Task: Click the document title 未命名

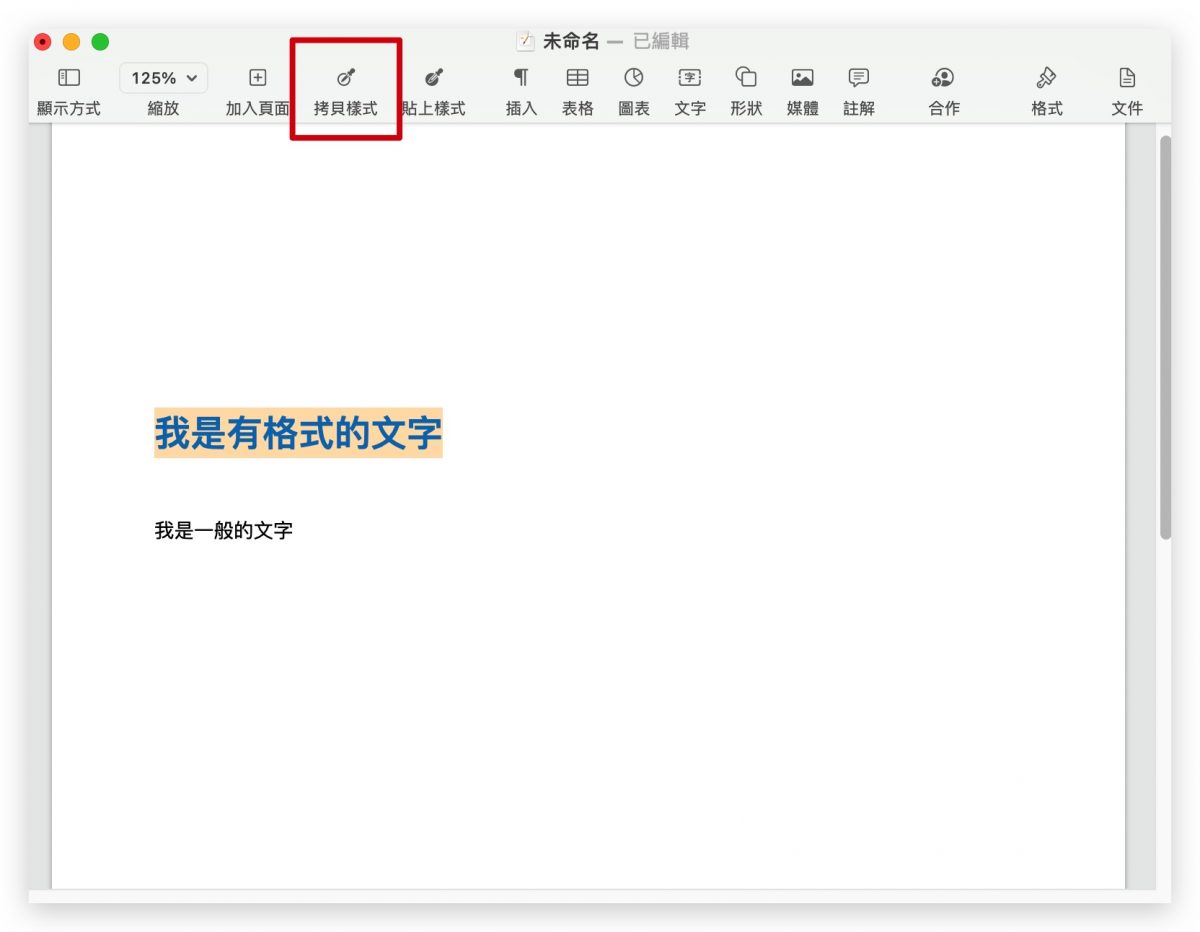Action: pyautogui.click(x=571, y=42)
